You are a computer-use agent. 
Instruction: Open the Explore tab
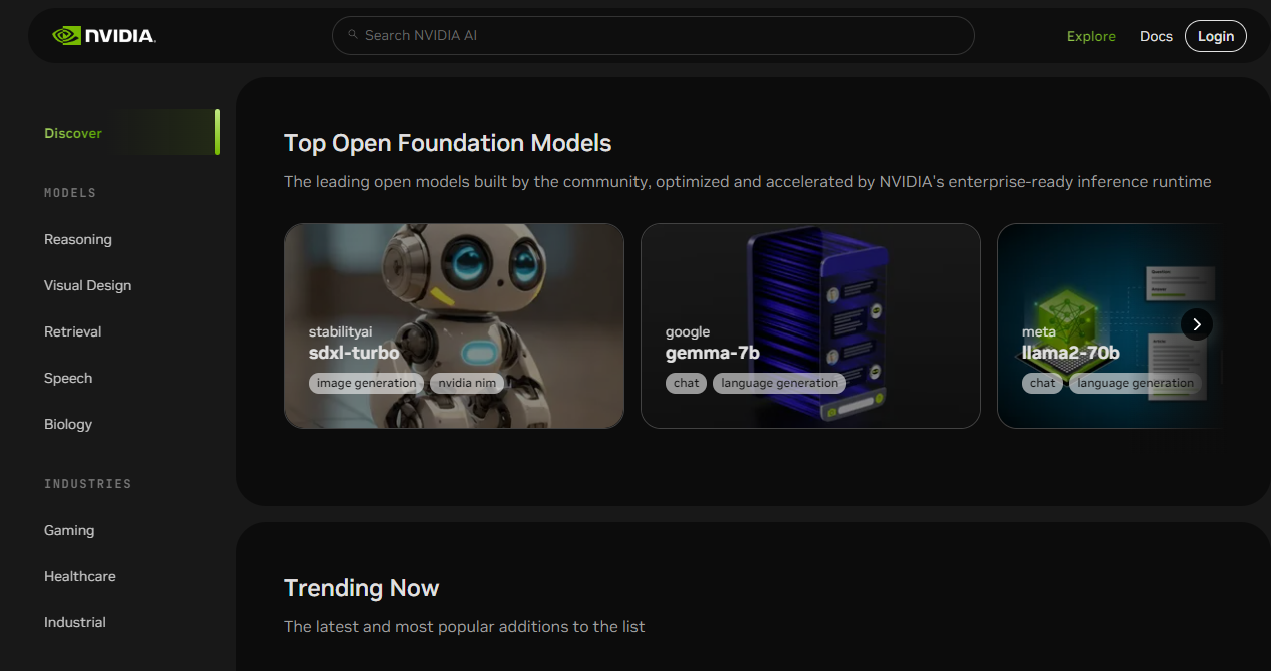[1090, 36]
